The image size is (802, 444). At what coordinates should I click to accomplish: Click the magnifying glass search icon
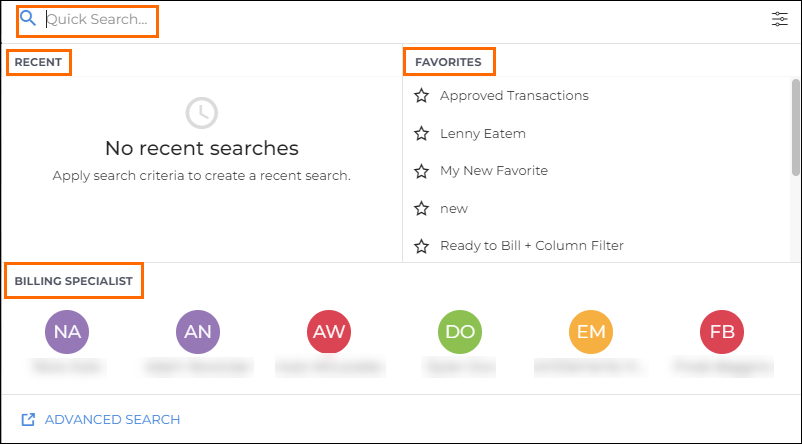28,19
